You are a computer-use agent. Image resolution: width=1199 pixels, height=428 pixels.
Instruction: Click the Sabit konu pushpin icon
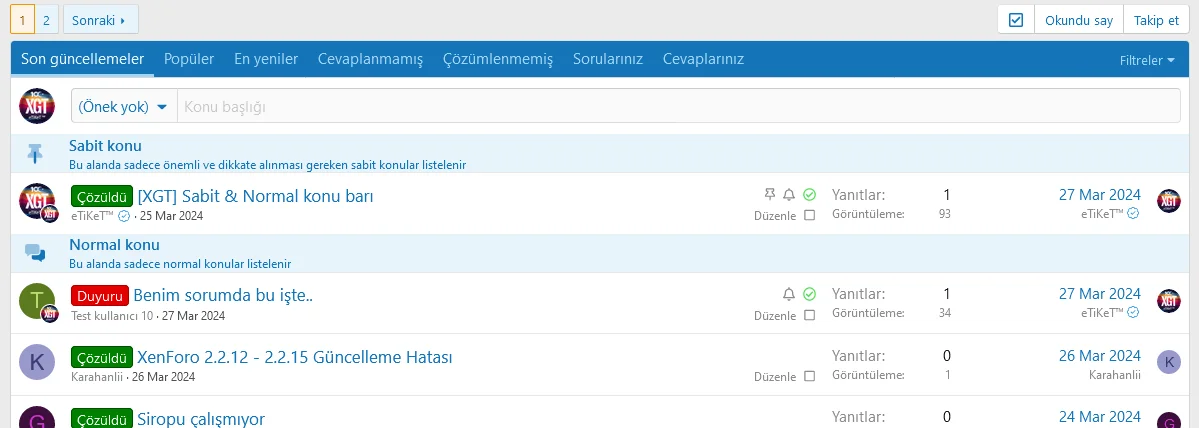click(36, 154)
